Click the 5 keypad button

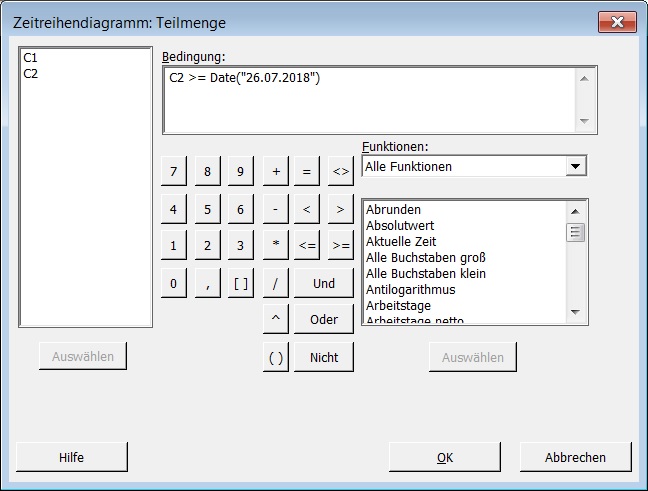[207, 209]
